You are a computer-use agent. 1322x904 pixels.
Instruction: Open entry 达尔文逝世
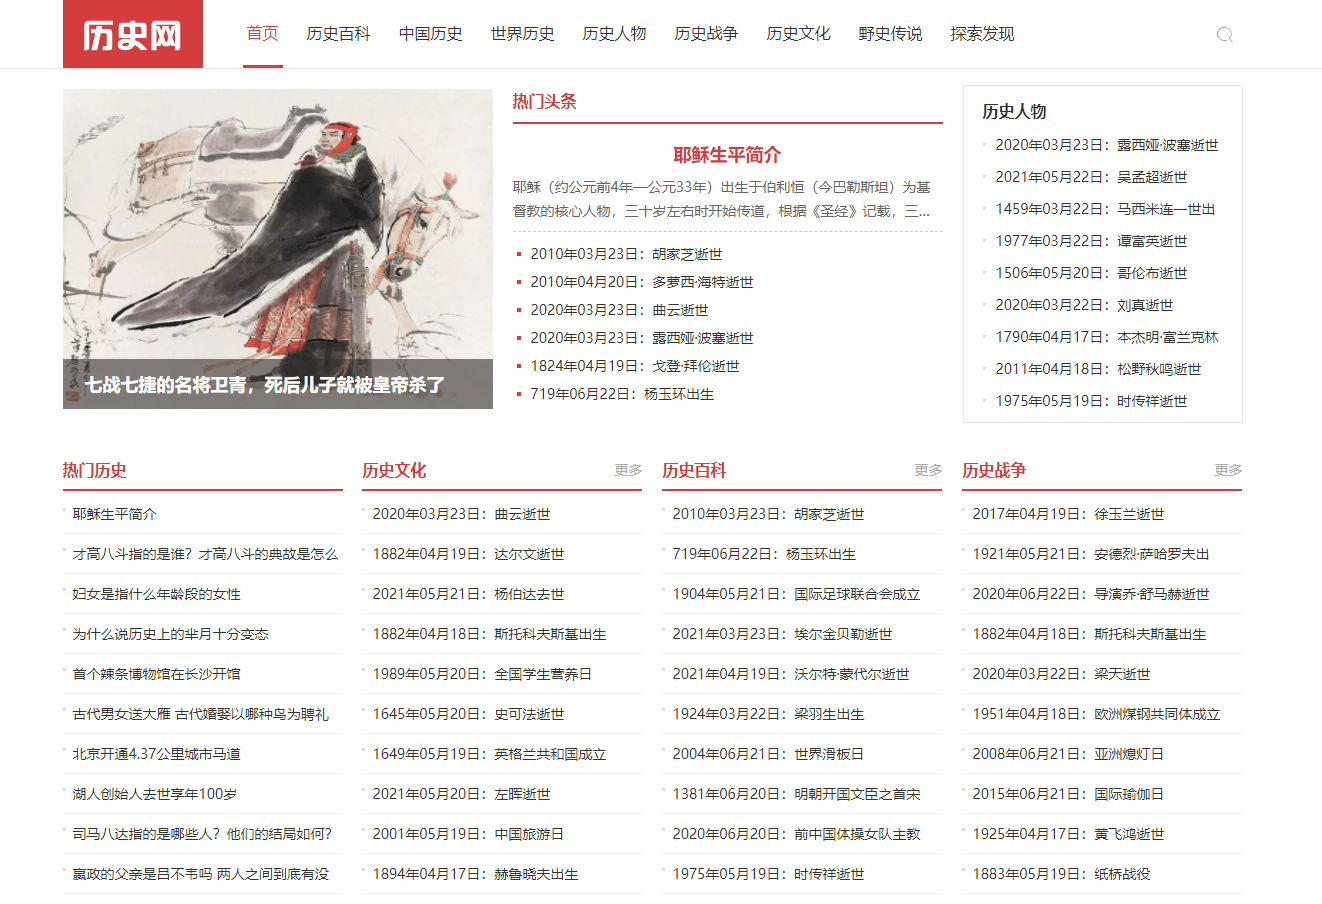(468, 554)
